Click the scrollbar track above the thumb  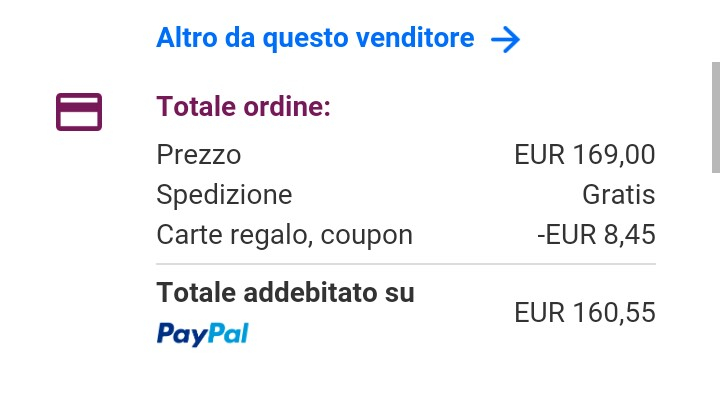point(716,31)
